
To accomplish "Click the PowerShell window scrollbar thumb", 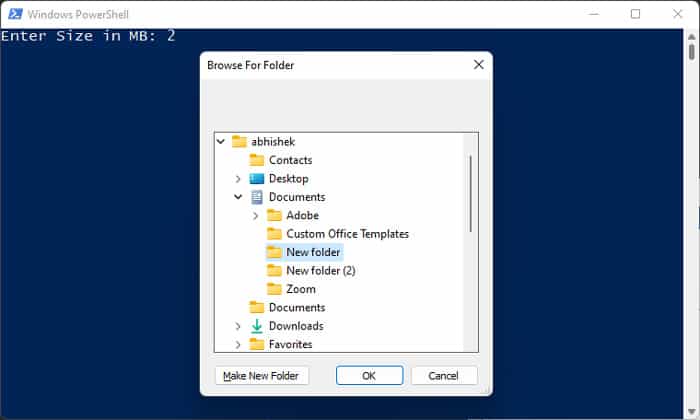I will pyautogui.click(x=692, y=51).
